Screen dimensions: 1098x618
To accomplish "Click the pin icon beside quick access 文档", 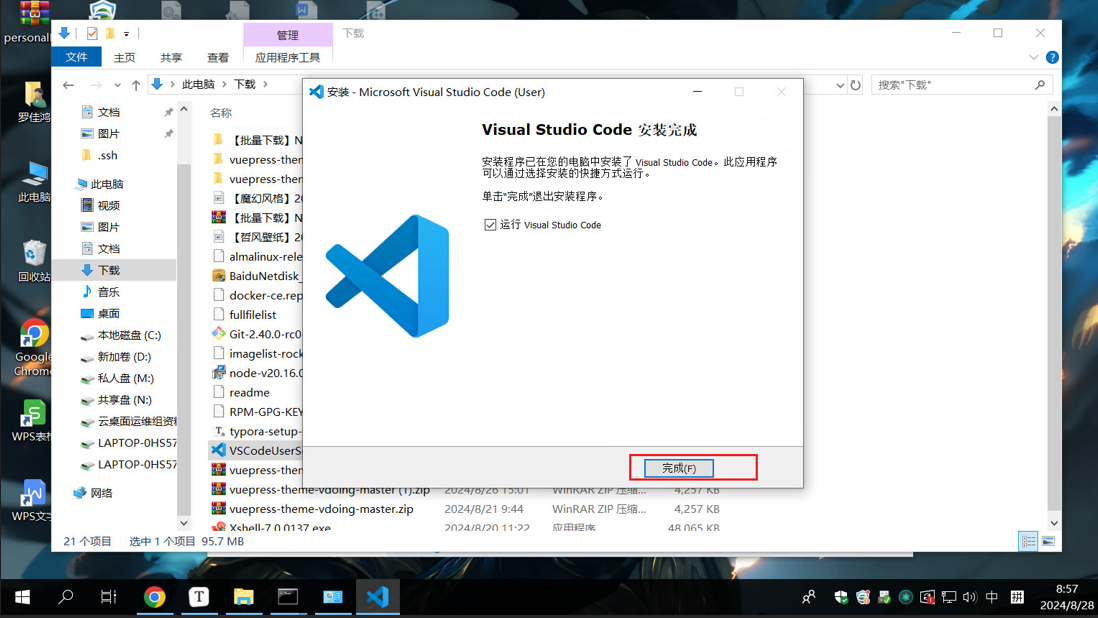I will click(x=169, y=112).
